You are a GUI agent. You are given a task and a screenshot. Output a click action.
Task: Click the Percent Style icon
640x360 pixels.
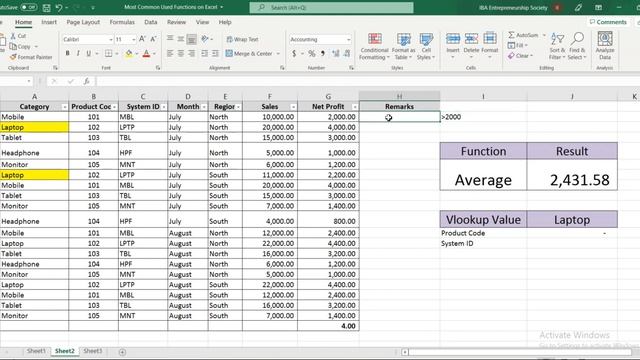coord(312,53)
